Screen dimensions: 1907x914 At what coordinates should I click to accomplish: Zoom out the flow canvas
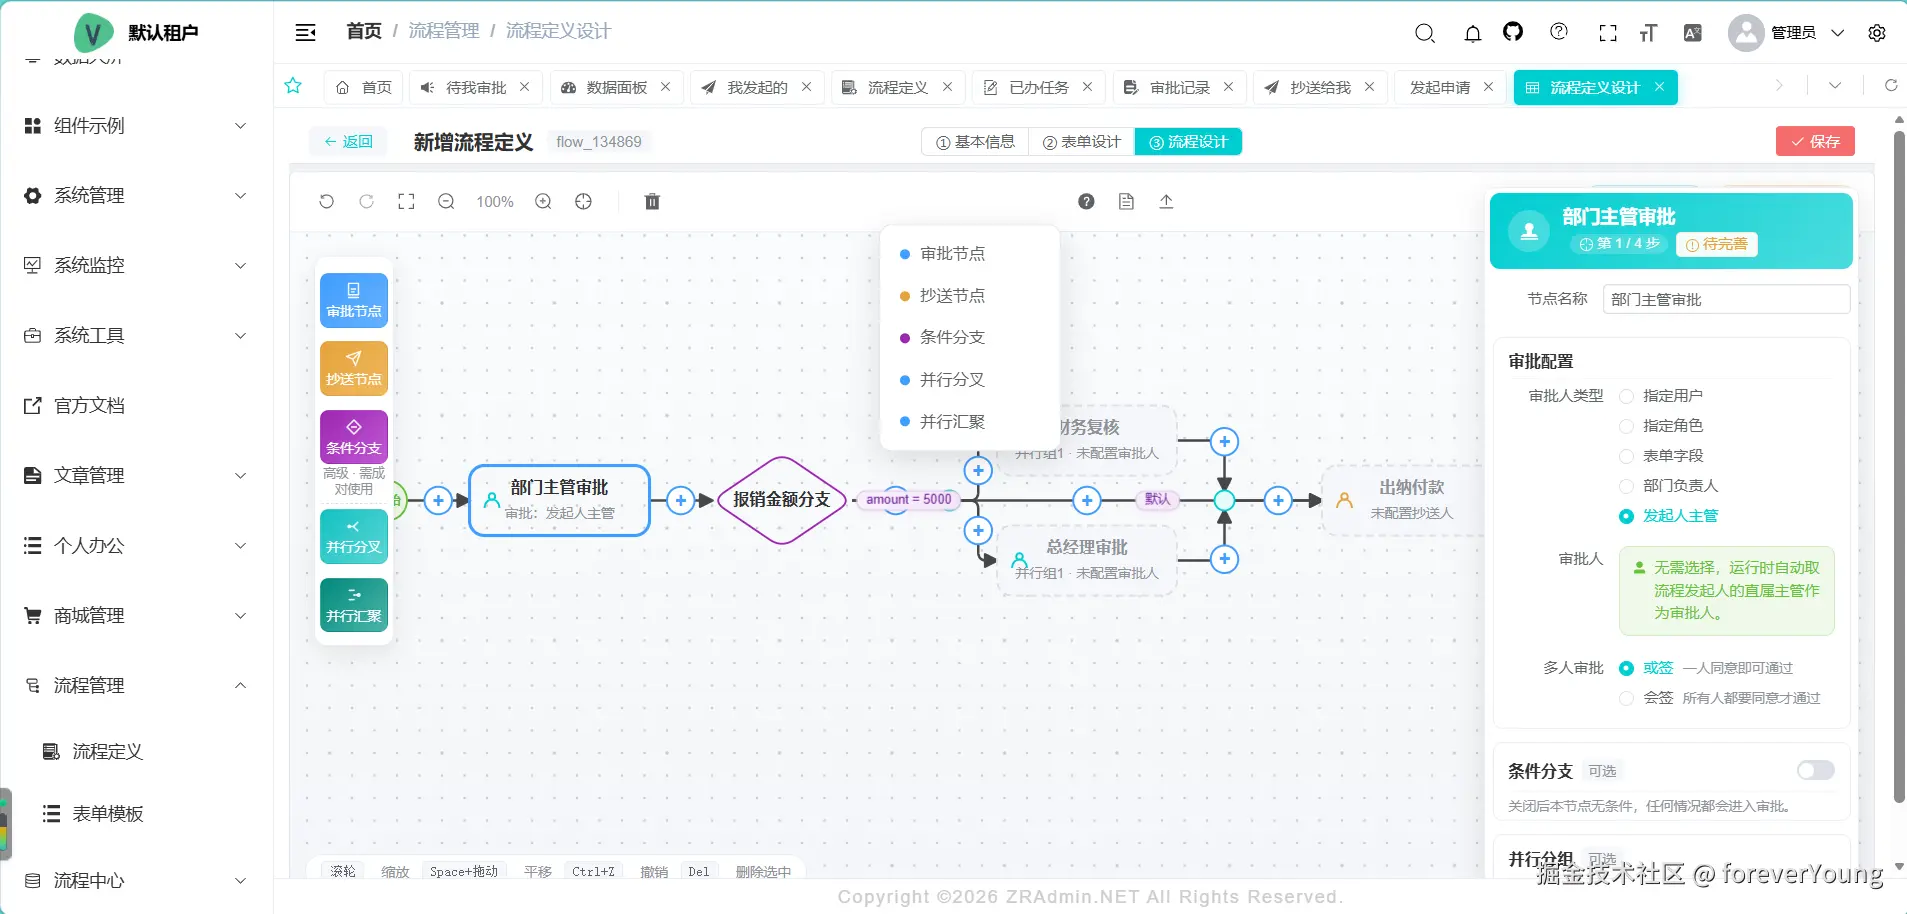pos(446,201)
